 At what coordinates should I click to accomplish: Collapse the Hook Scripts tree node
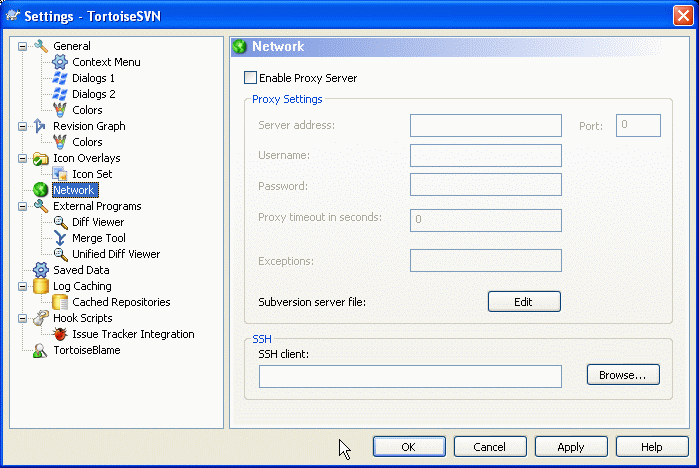22,318
